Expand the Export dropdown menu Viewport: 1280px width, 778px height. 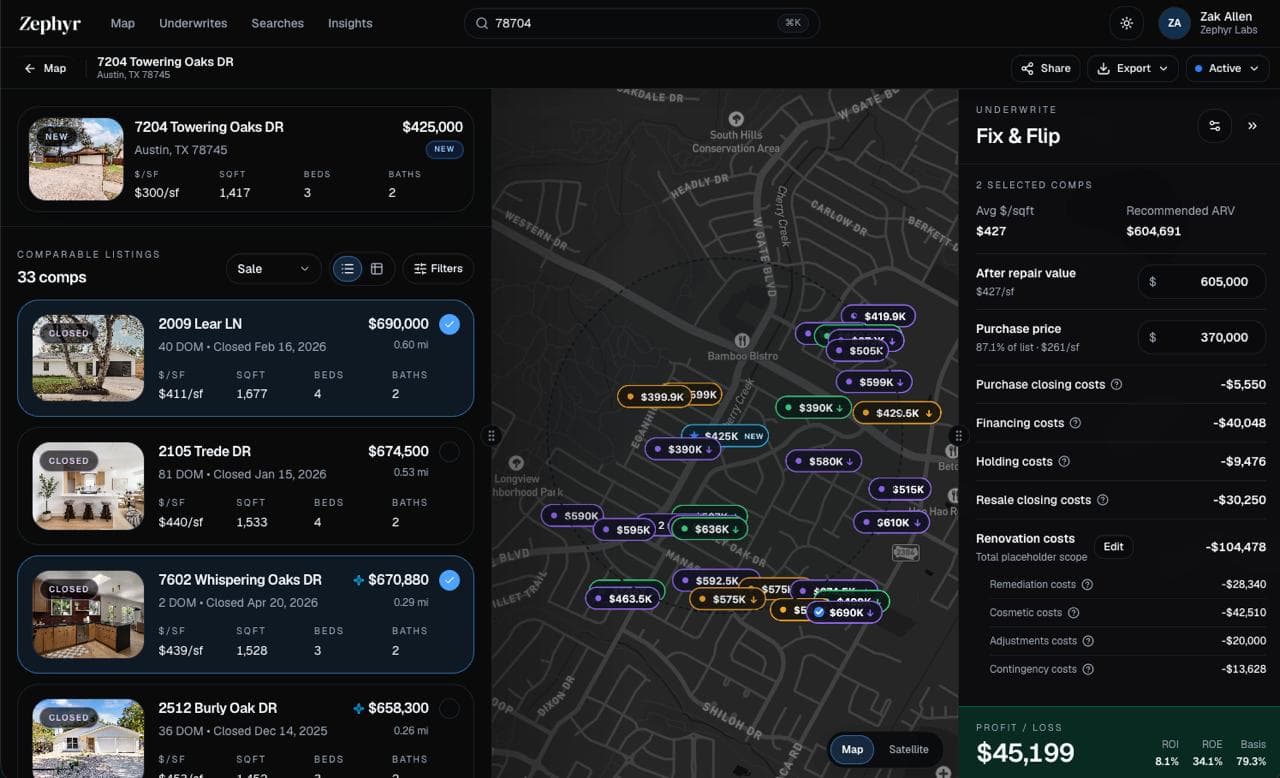click(x=1132, y=68)
